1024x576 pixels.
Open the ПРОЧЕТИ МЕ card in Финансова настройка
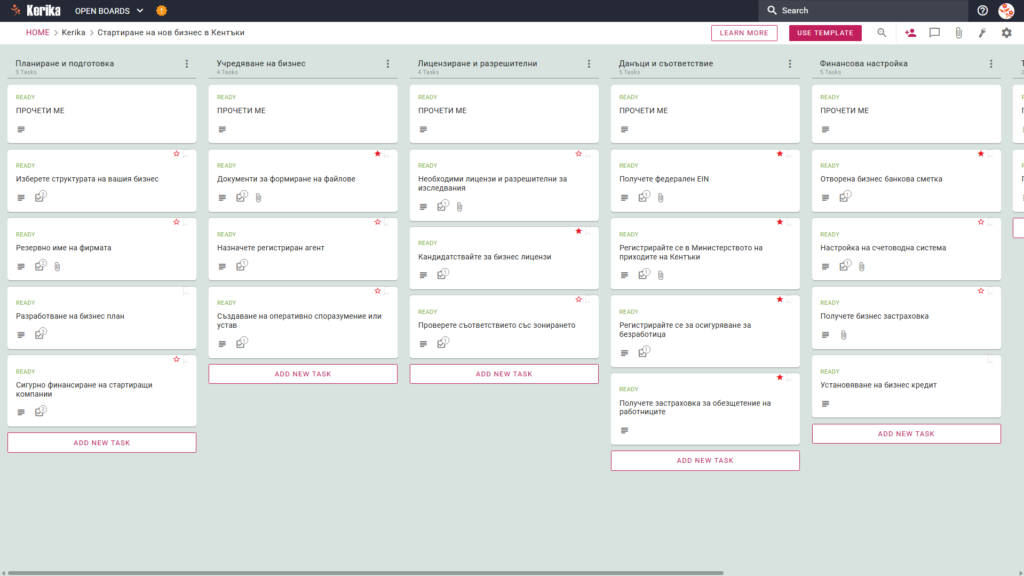[906, 114]
